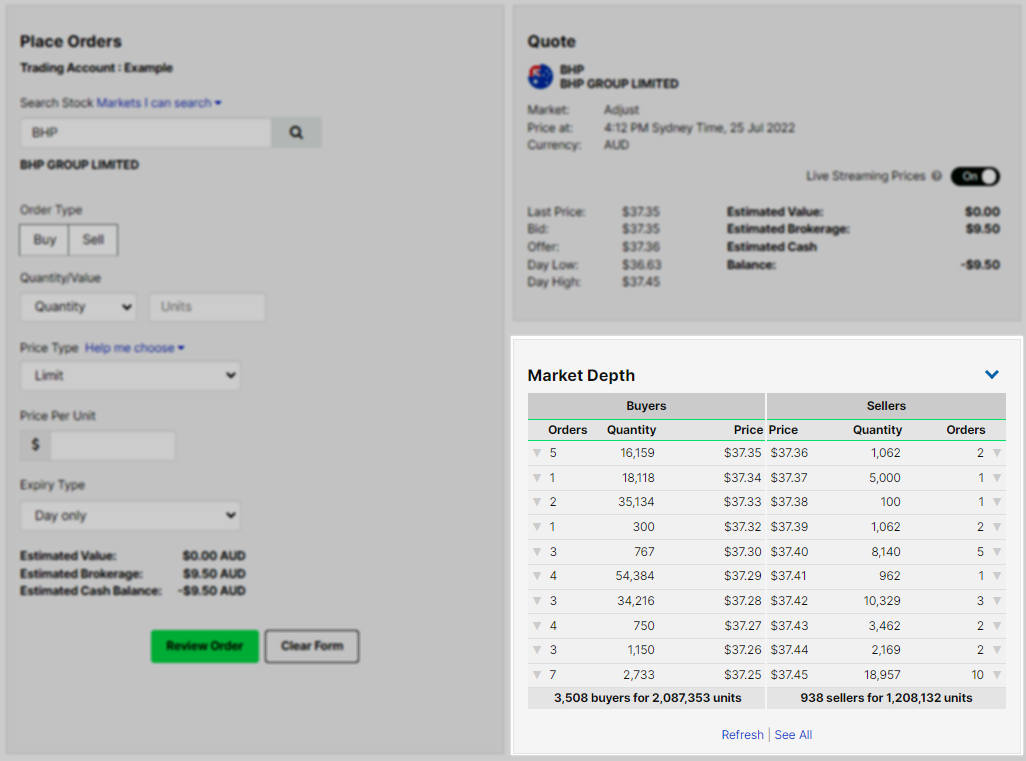
Task: Expand buyer row at price $37.26
Action: coord(537,650)
